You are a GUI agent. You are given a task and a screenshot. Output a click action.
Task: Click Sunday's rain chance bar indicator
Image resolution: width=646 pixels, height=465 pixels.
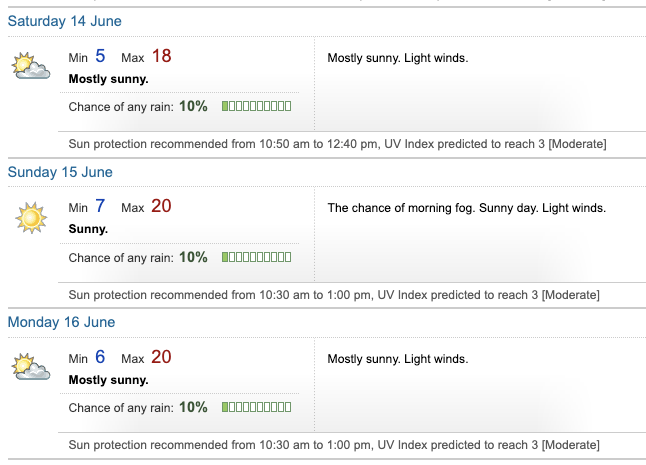[x=256, y=257]
